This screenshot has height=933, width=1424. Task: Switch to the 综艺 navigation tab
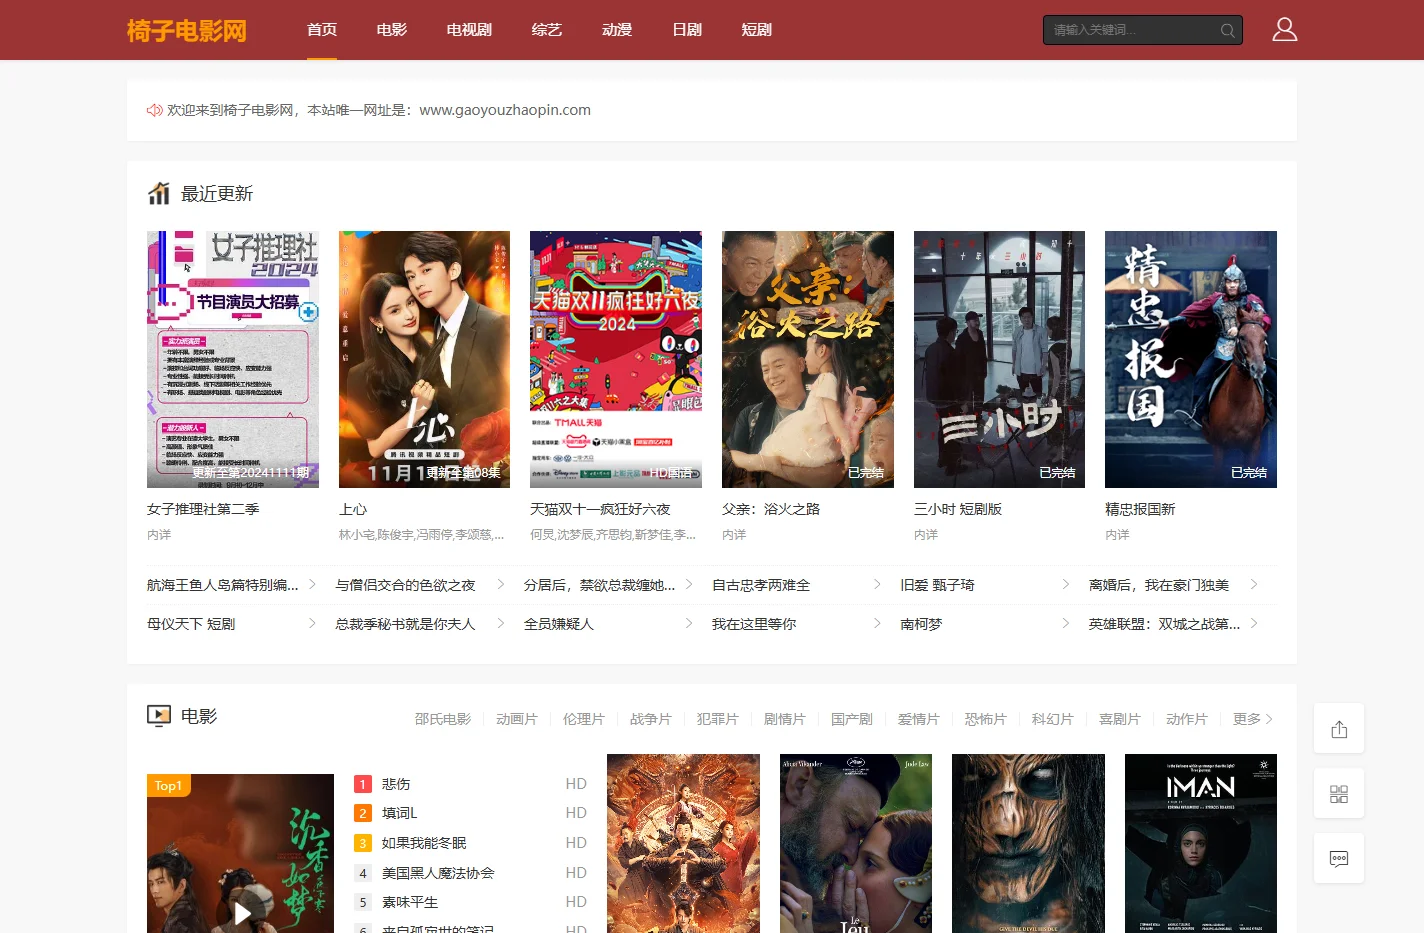[547, 30]
